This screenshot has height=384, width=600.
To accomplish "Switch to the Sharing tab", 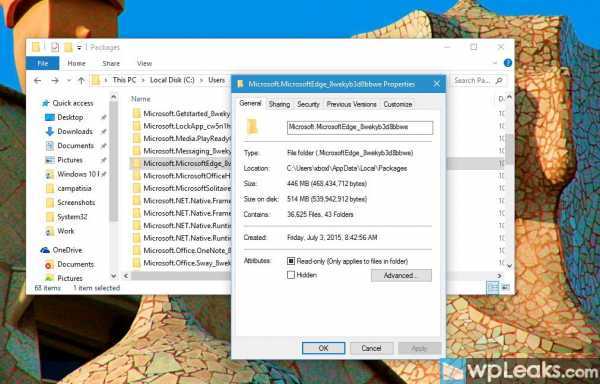I will pos(279,104).
